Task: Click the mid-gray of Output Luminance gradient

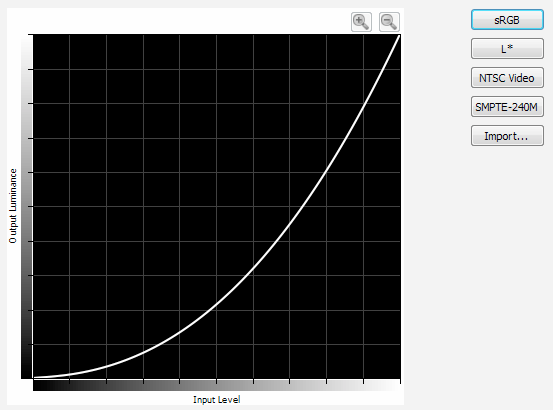Action: click(x=26, y=206)
